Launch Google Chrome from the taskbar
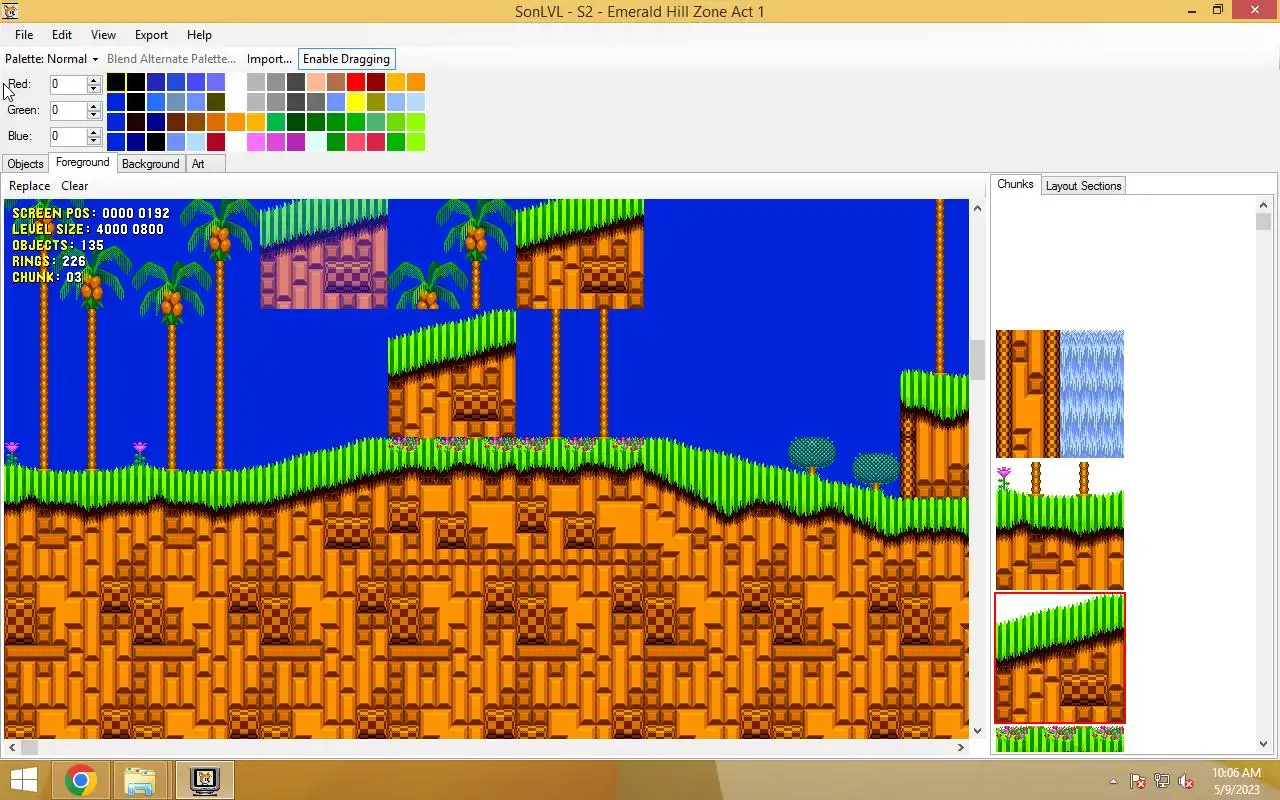1280x800 pixels. pos(80,780)
